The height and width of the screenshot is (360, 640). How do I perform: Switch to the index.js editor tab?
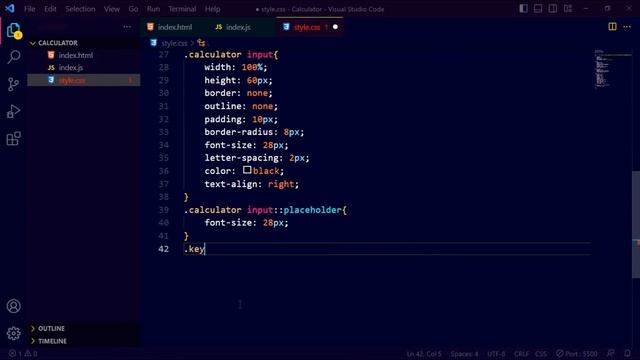[x=241, y=27]
